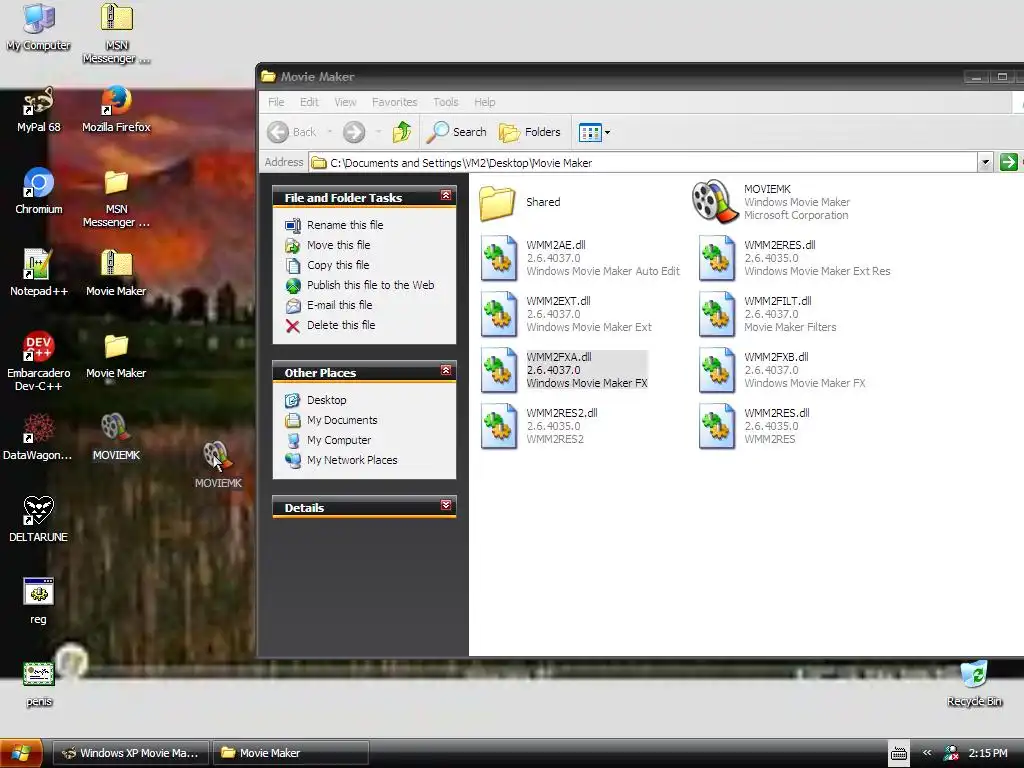Viewport: 1024px width, 768px height.
Task: Click the taskbar clock showing 2:15 PM
Action: (988, 754)
